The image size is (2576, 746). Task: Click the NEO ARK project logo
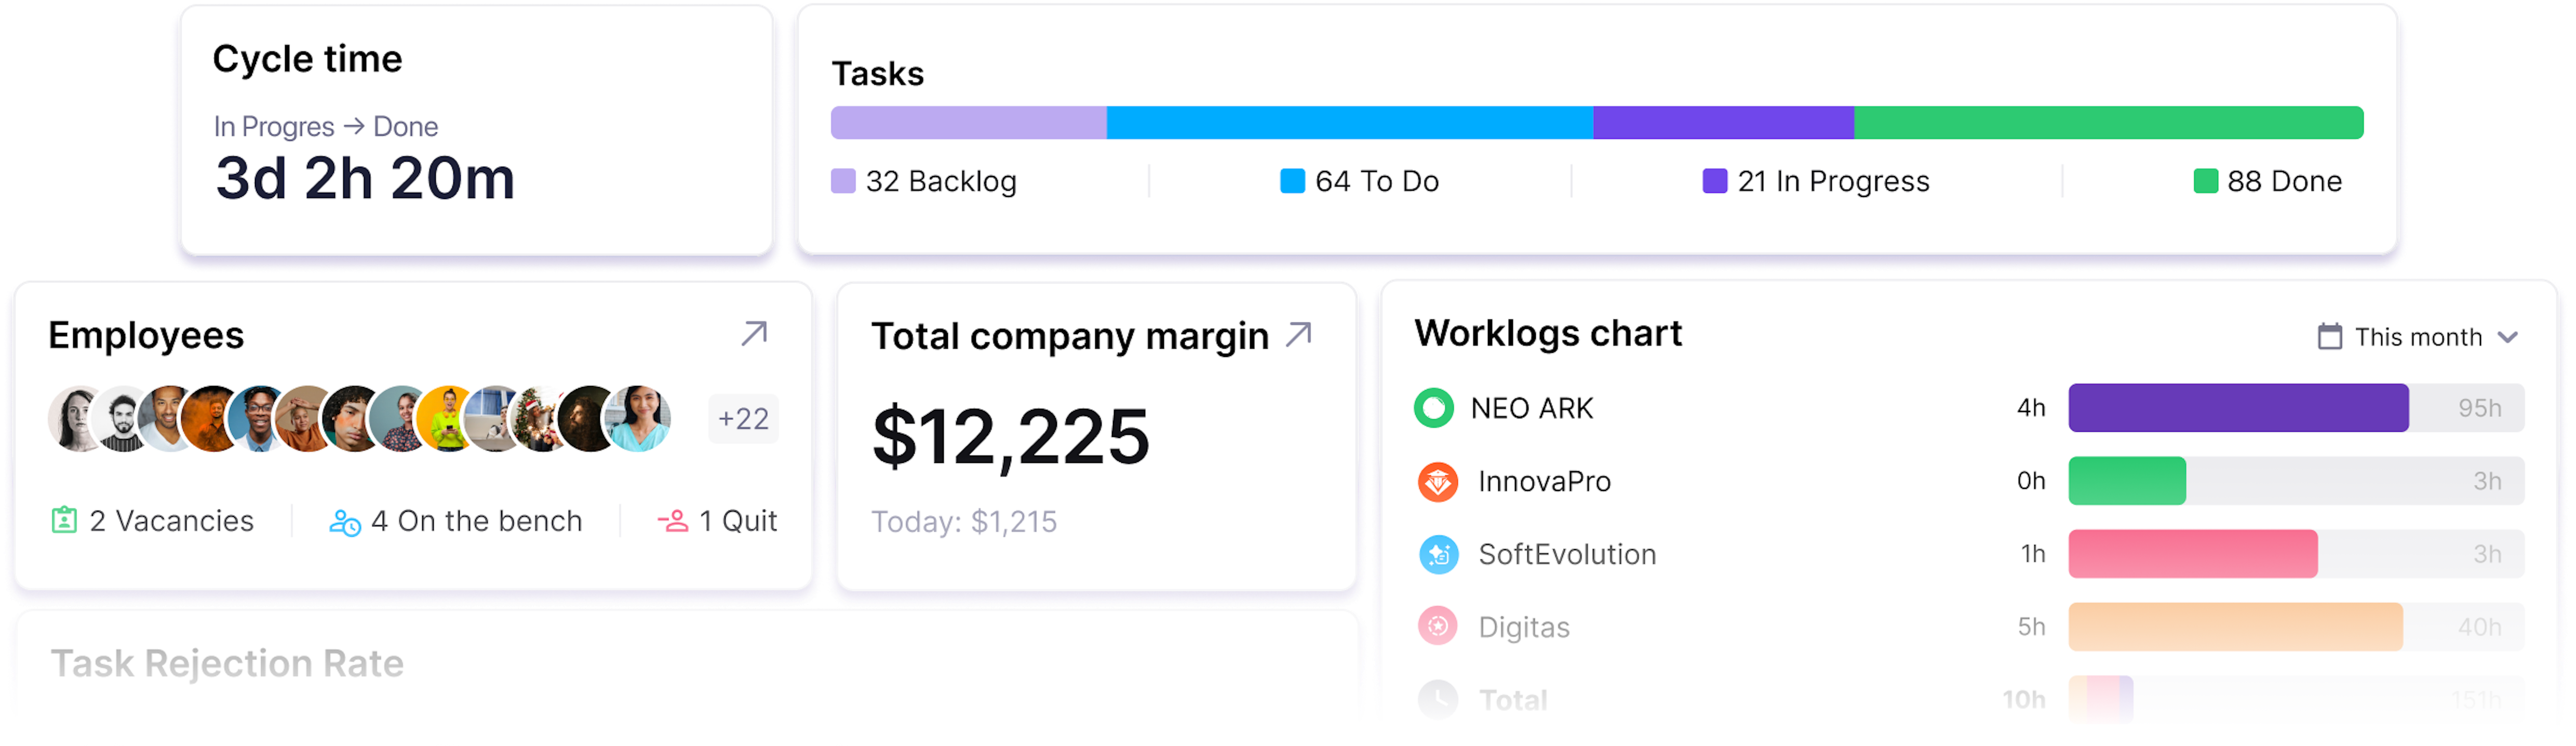pyautogui.click(x=1434, y=408)
